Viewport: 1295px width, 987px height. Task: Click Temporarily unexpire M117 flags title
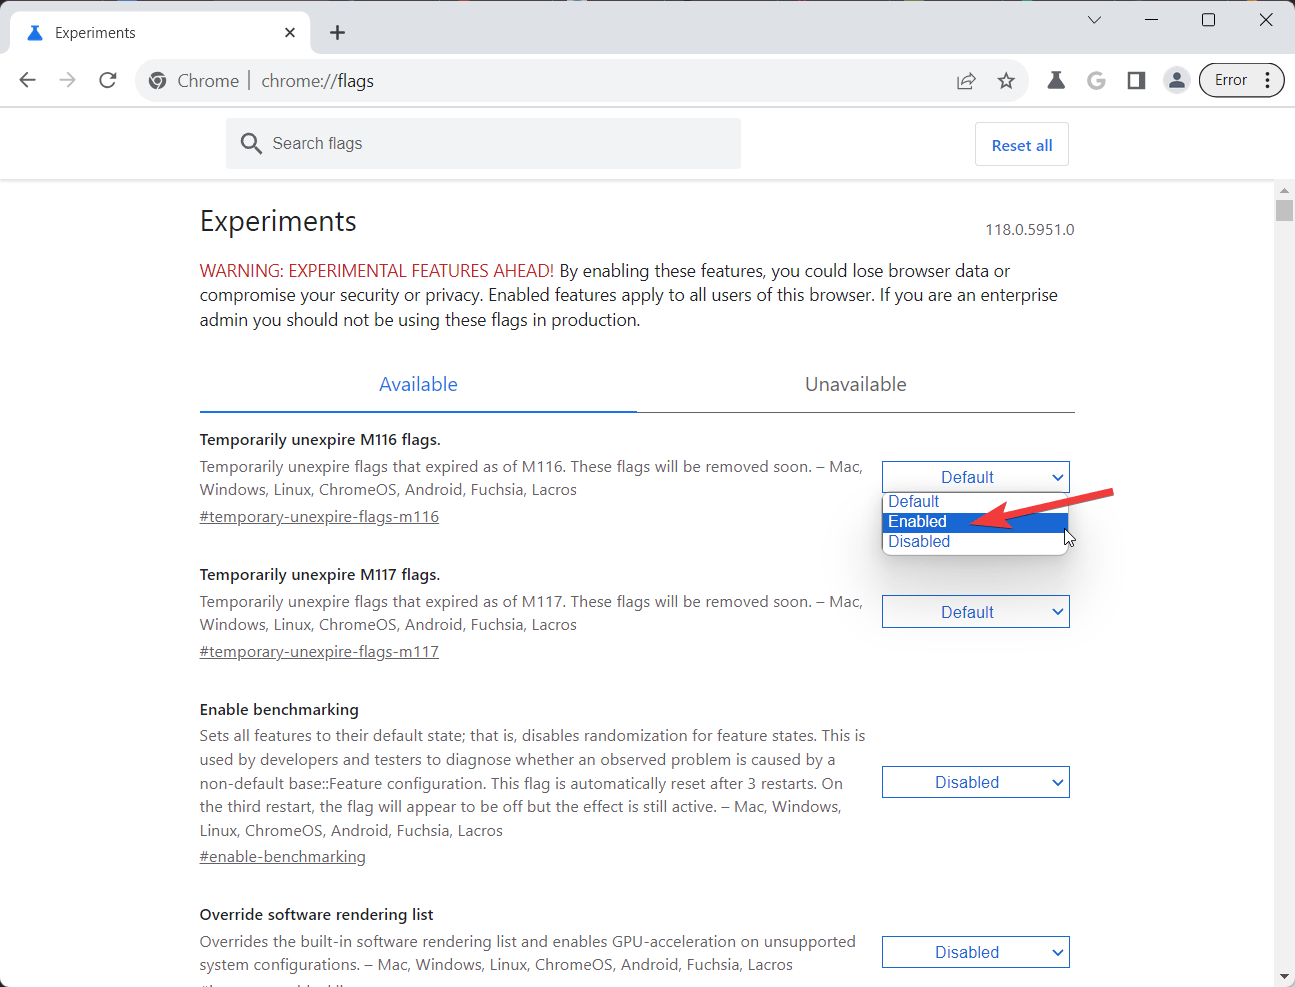320,575
